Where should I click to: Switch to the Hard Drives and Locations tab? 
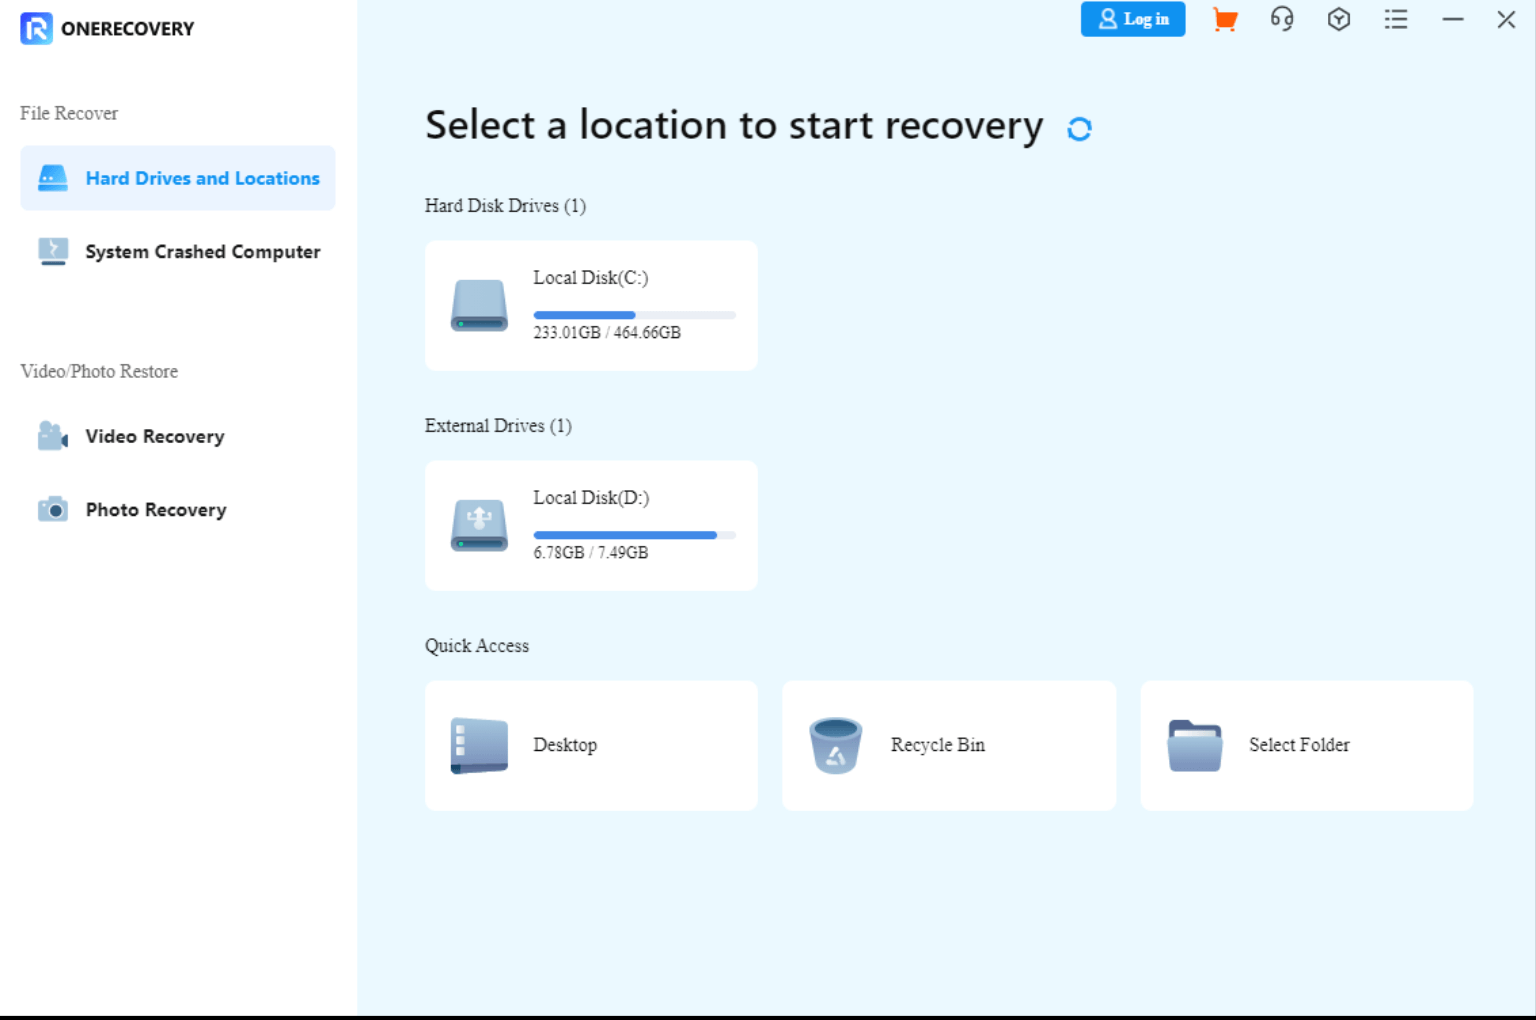177,178
